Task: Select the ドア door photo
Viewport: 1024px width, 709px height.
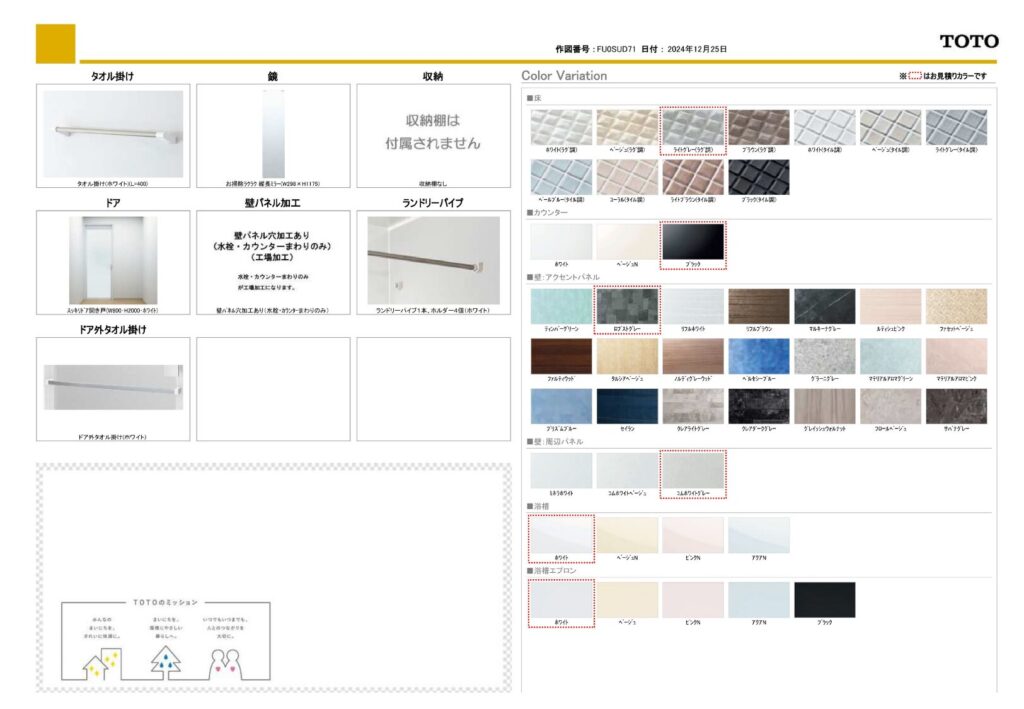Action: pyautogui.click(x=113, y=260)
